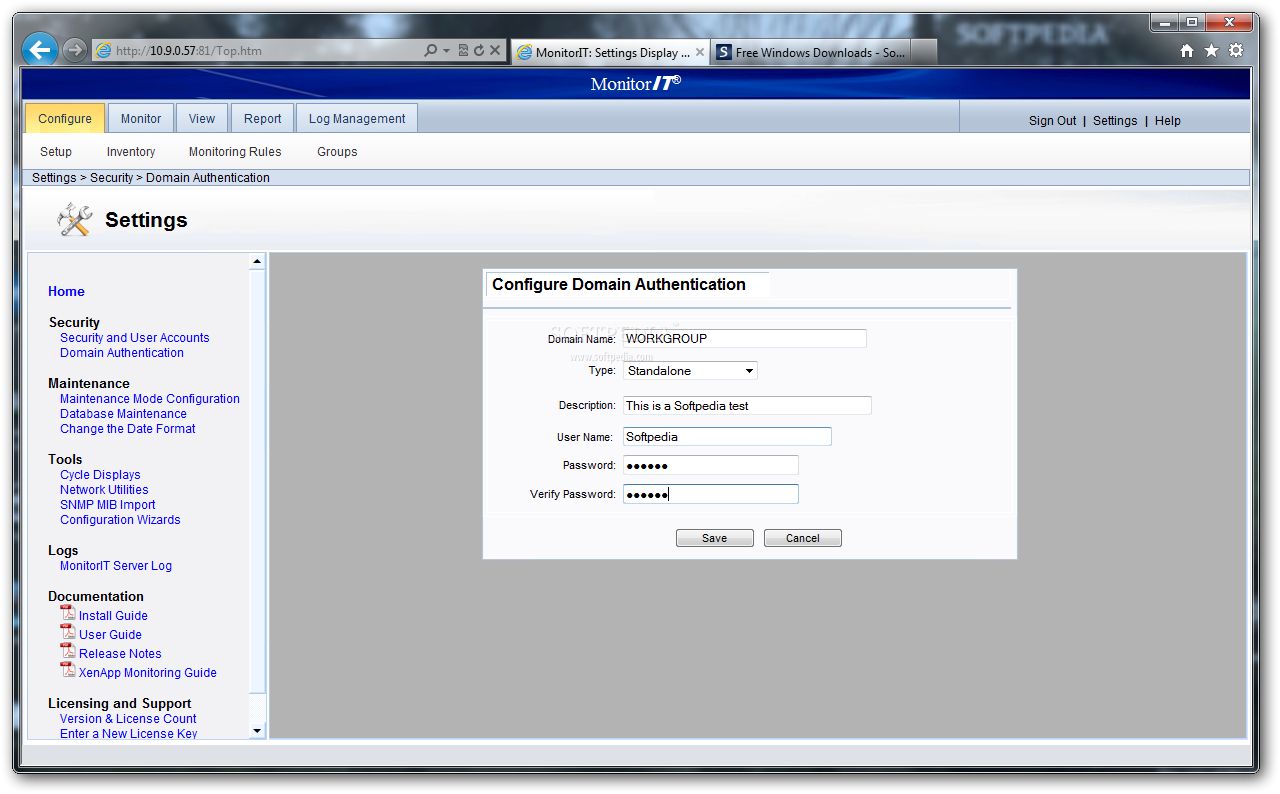Click the search magnifier in address bar
This screenshot has width=1280, height=794.
click(x=430, y=50)
